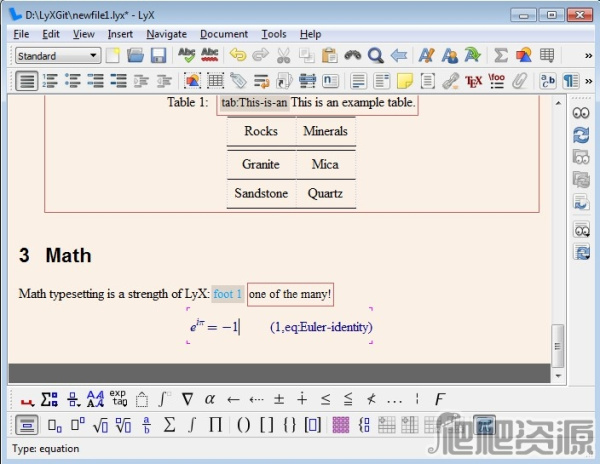Click the foot 1 footnote inset

coord(228,294)
